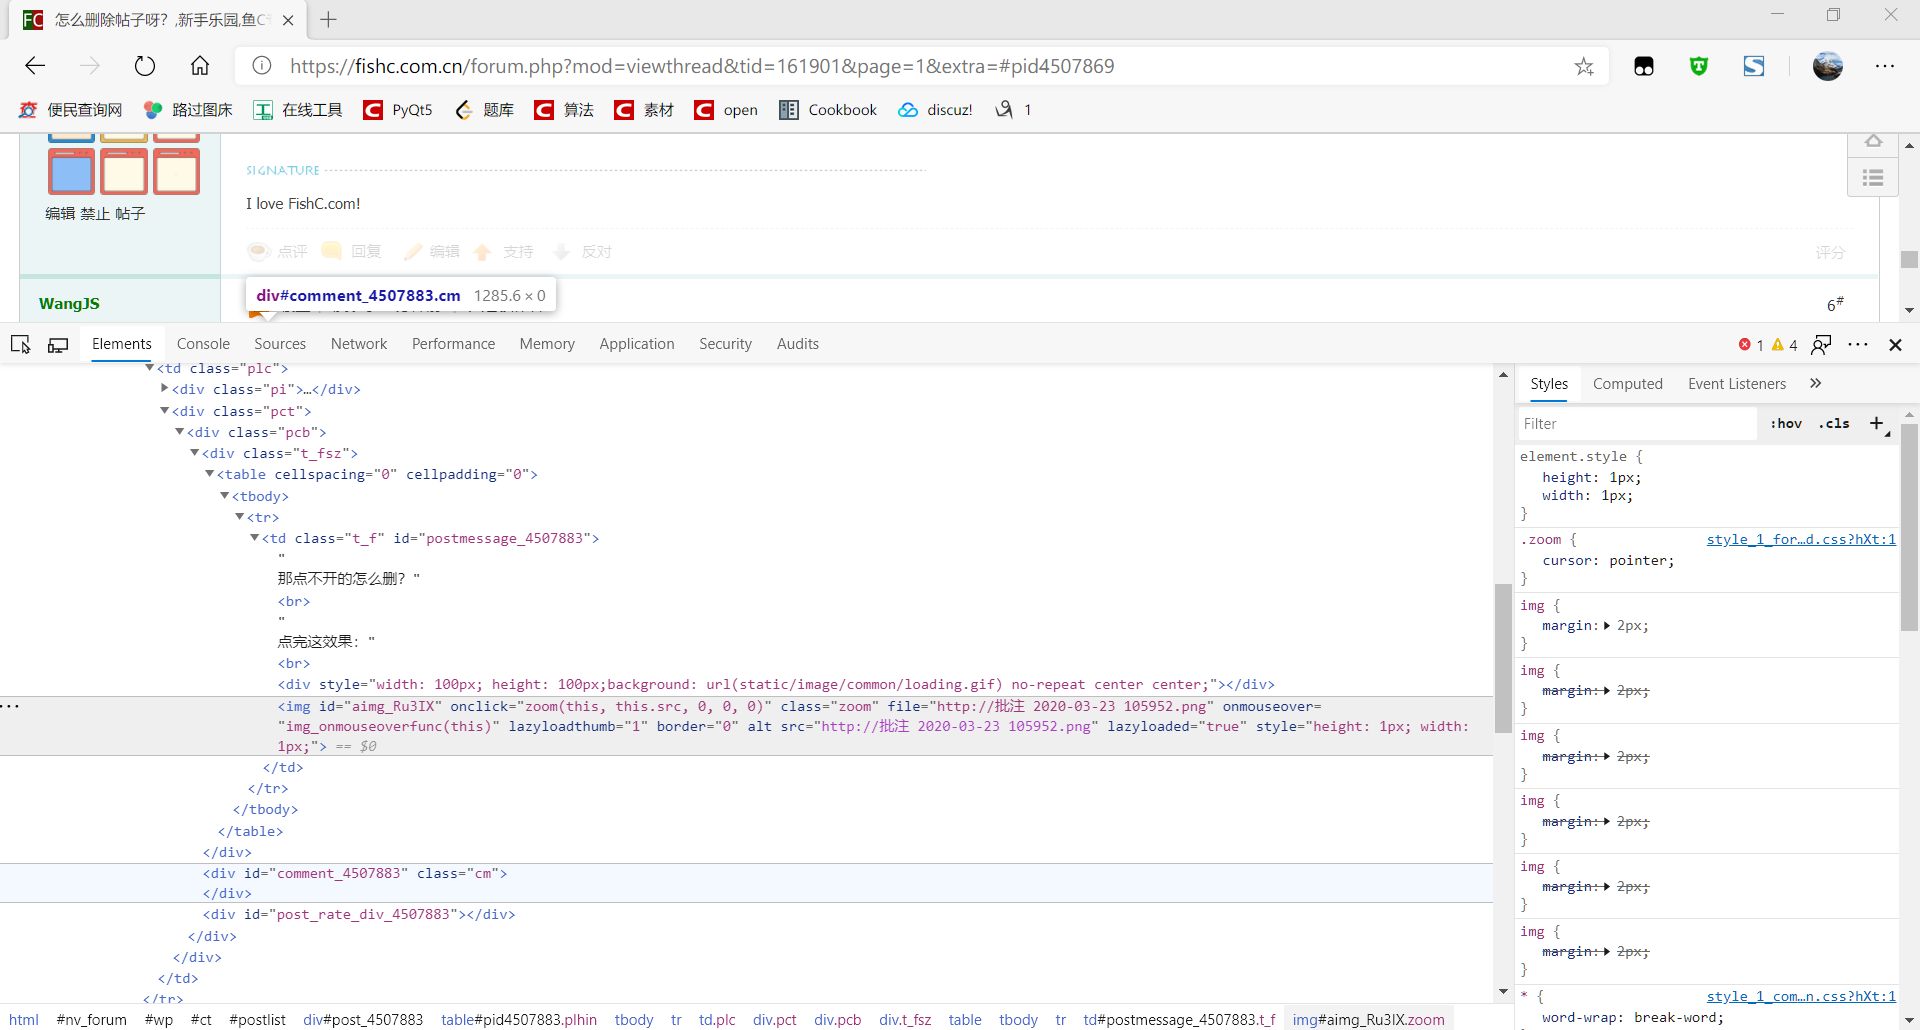Open style_1_for...d.css source link
1920x1030 pixels.
coord(1801,540)
